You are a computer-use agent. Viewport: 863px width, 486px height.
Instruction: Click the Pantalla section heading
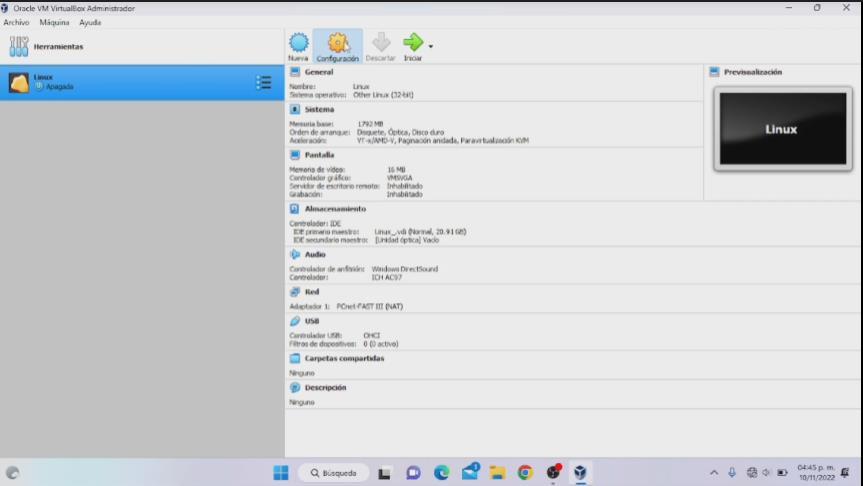[319, 155]
